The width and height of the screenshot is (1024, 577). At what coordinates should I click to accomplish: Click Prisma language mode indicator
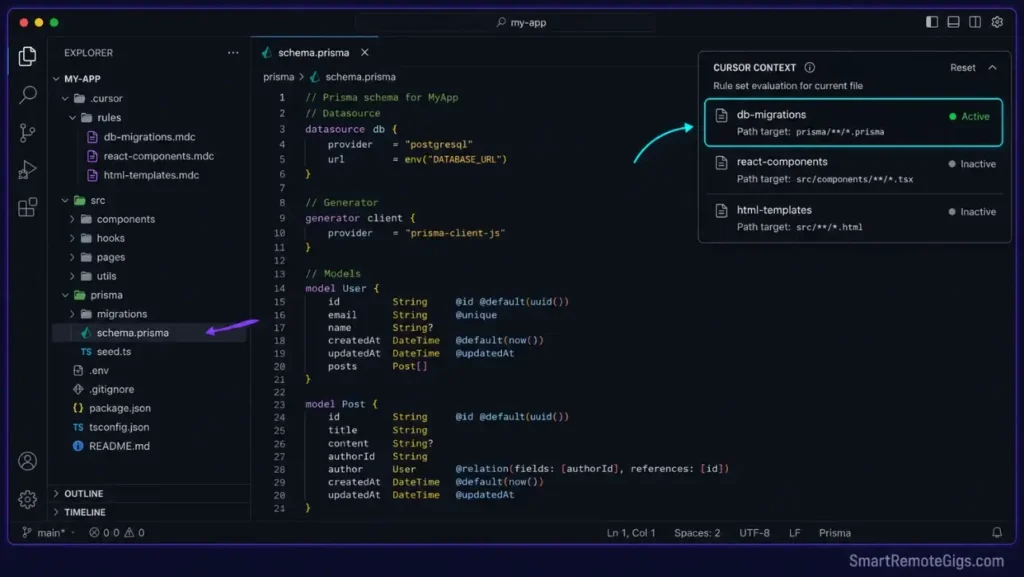click(835, 533)
